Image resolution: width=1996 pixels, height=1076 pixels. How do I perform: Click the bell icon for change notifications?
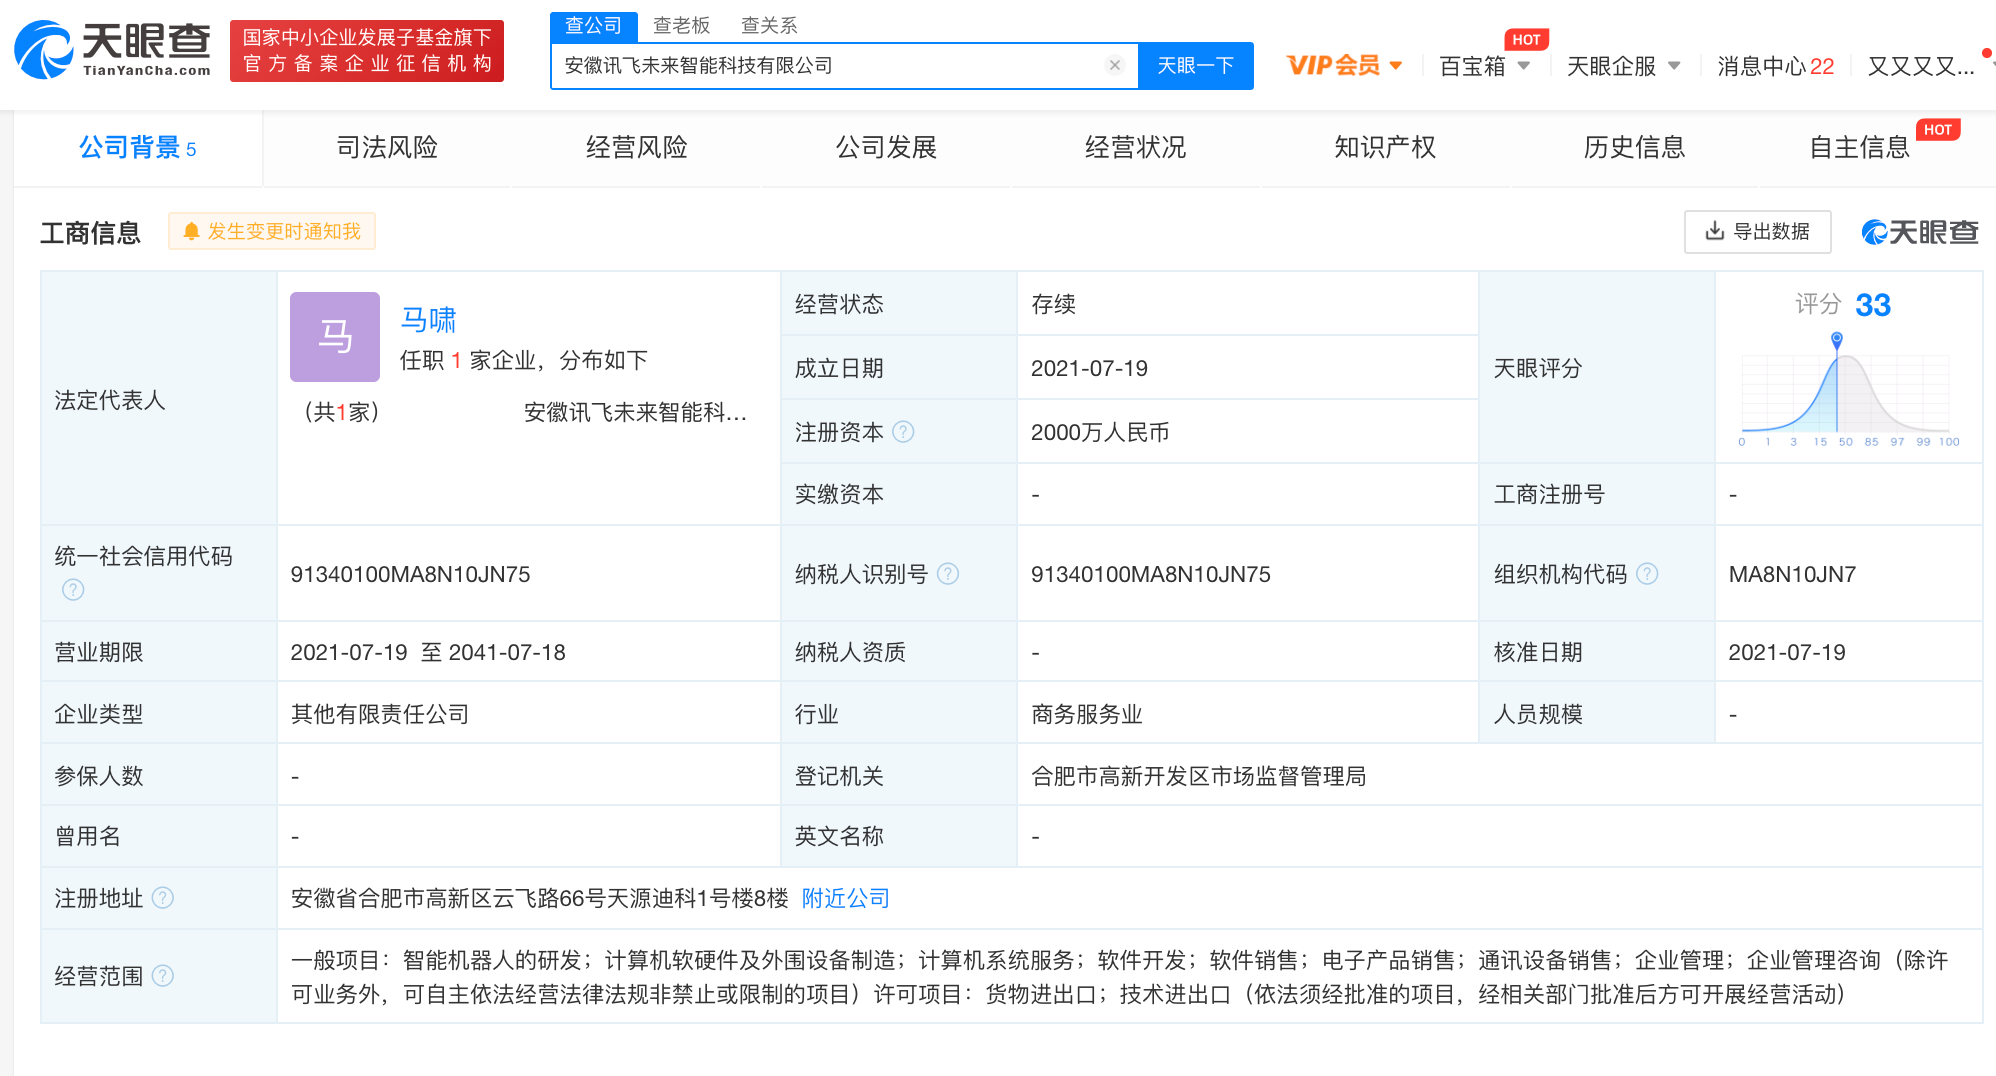coord(190,231)
